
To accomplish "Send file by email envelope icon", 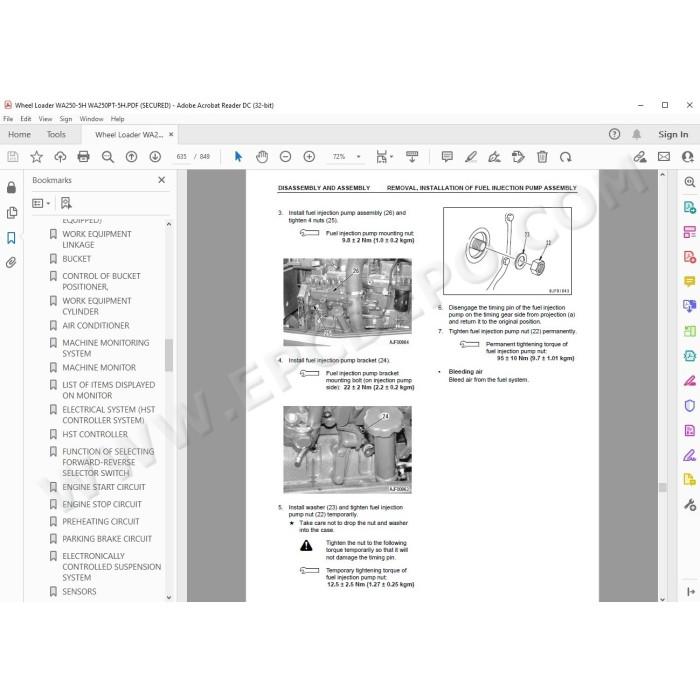I will 664,157.
